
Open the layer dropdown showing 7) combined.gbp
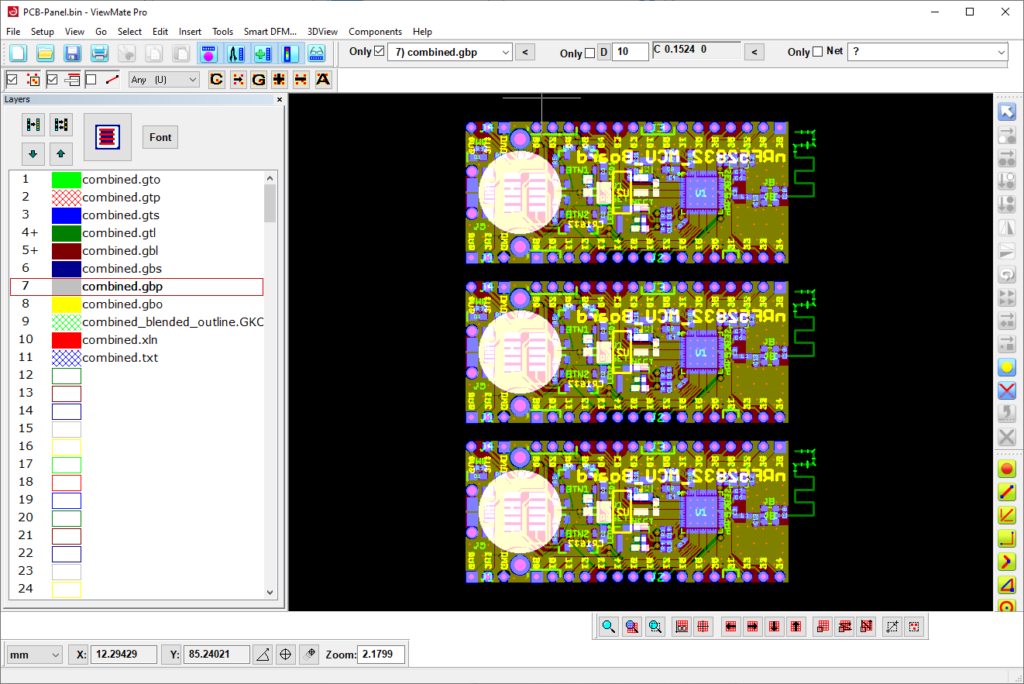(449, 52)
